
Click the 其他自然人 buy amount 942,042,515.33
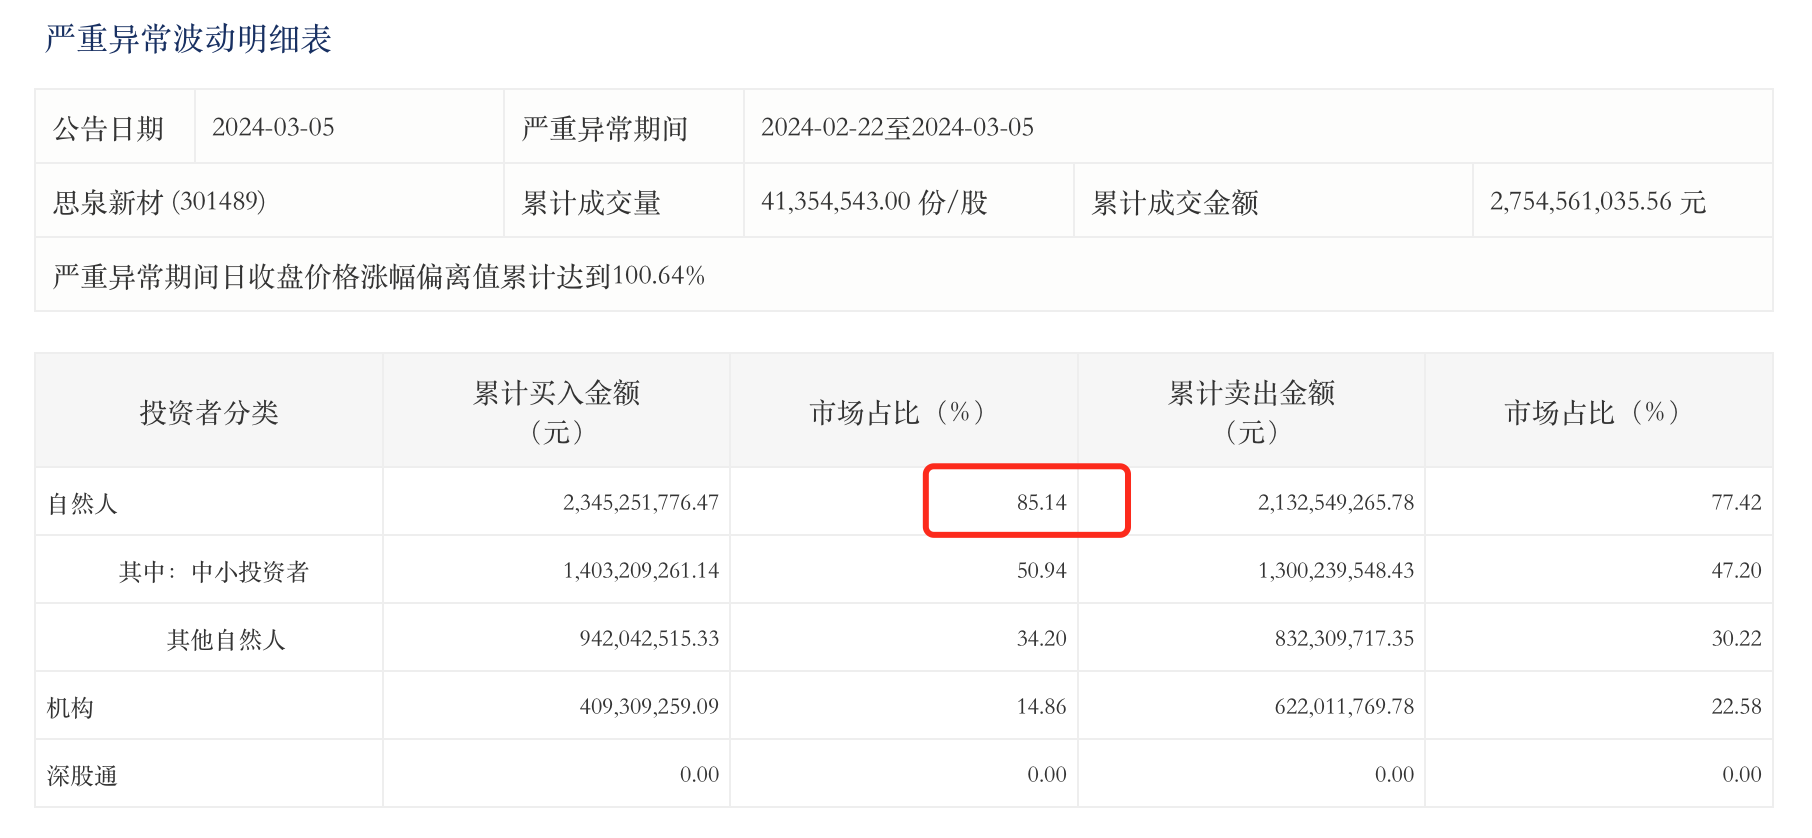(649, 638)
